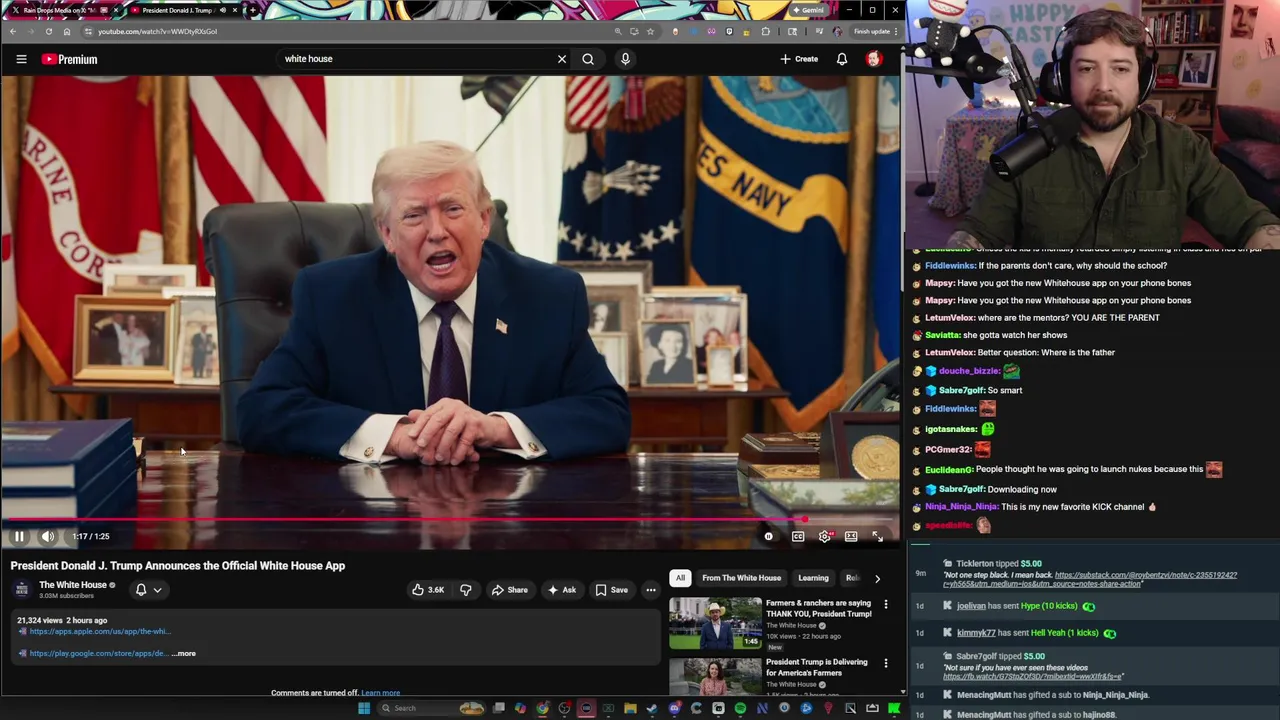Open more actions ellipsis under video
The height and width of the screenshot is (720, 1280).
[651, 590]
